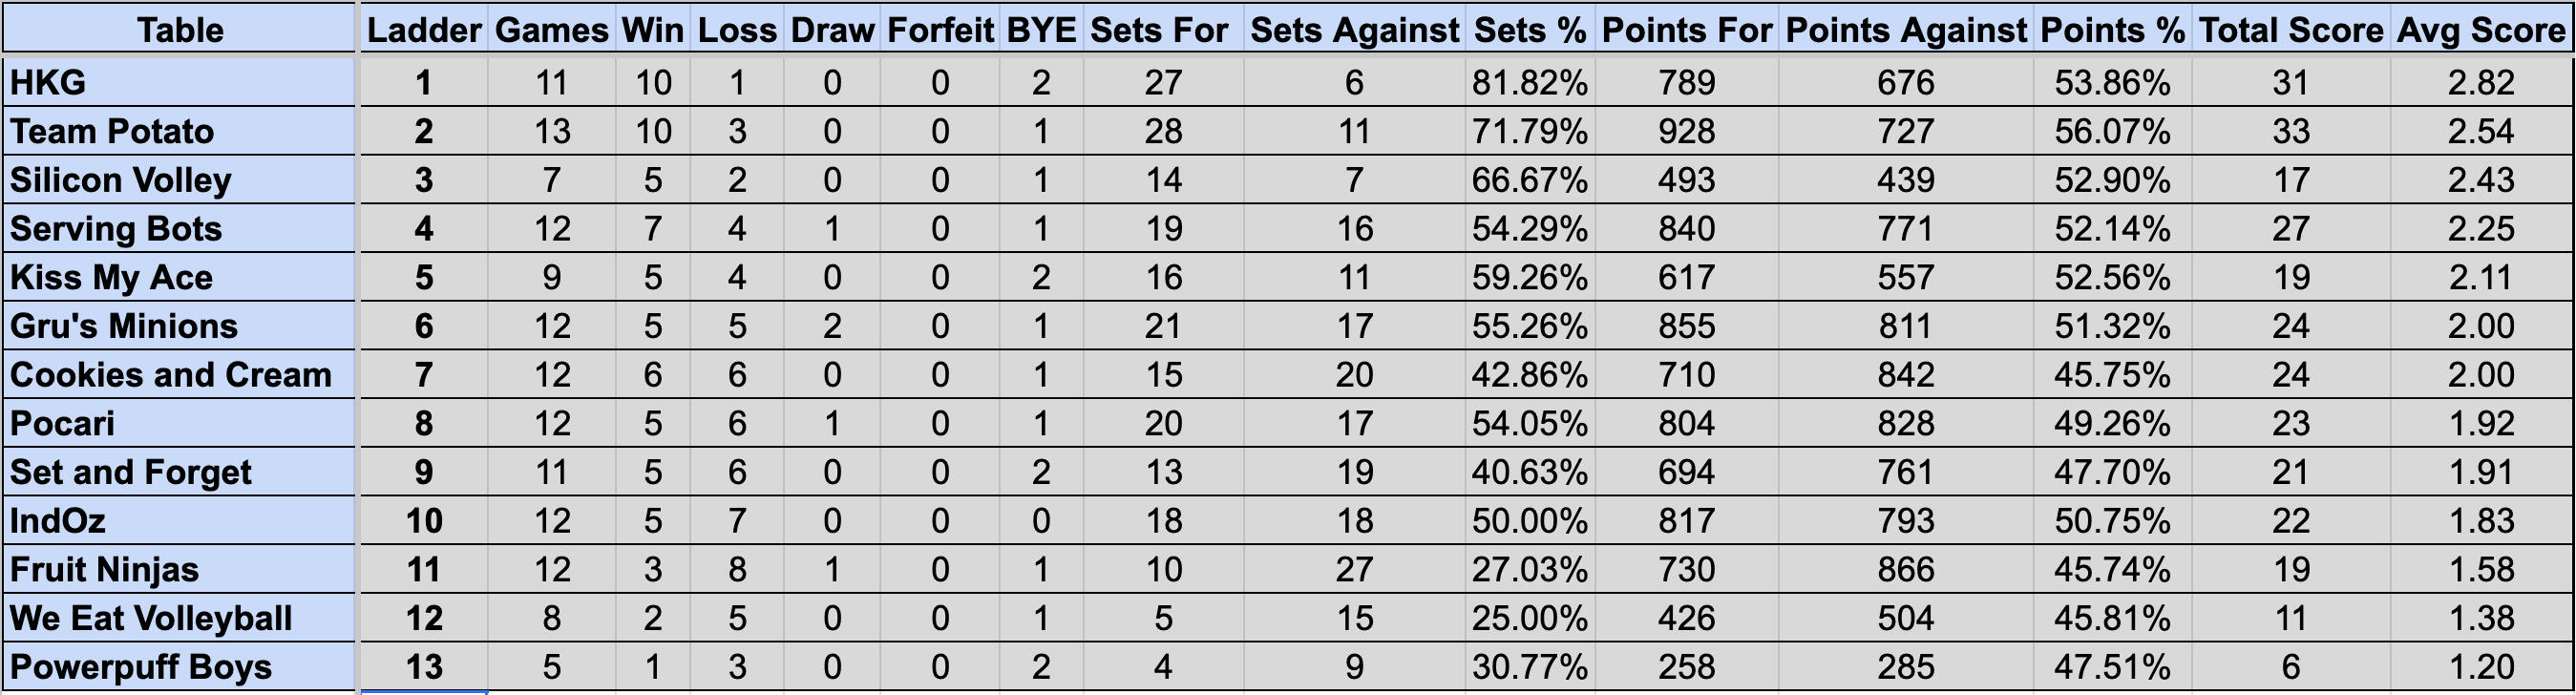Select Team Potato row label
Screen dimensions: 2576x695
click(x=180, y=131)
